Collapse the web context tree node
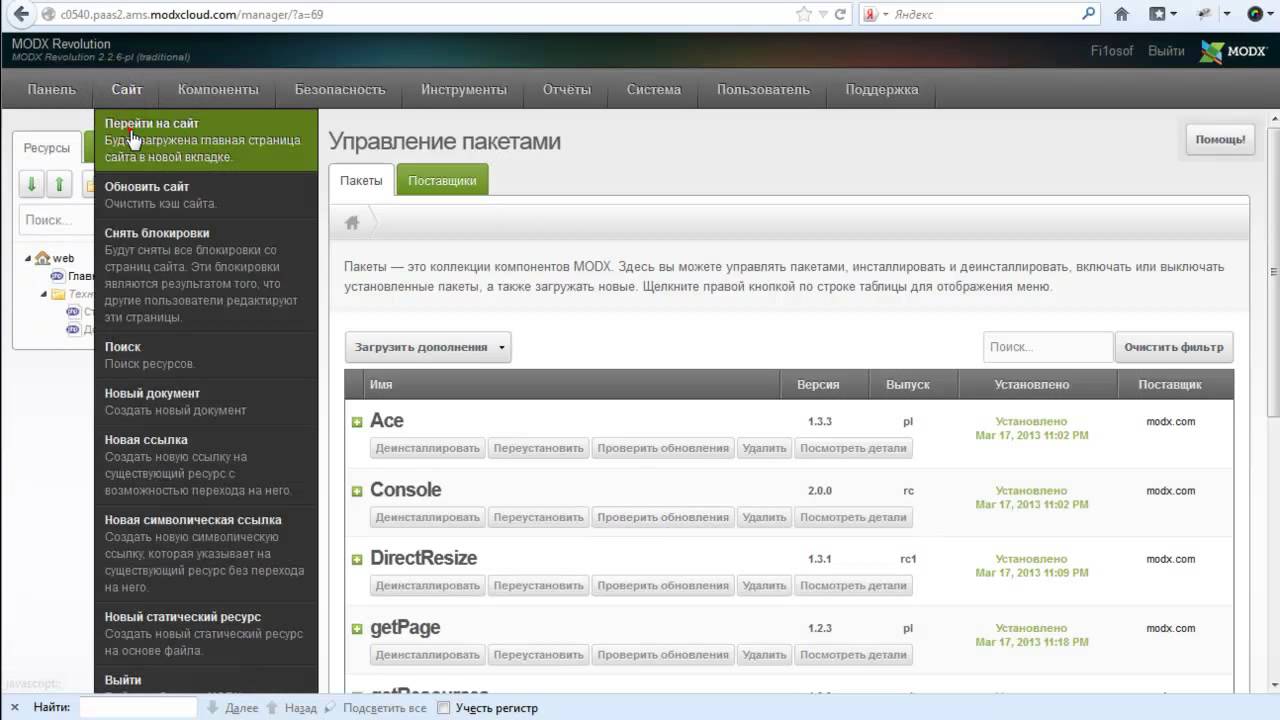This screenshot has height=720, width=1280. click(29, 258)
